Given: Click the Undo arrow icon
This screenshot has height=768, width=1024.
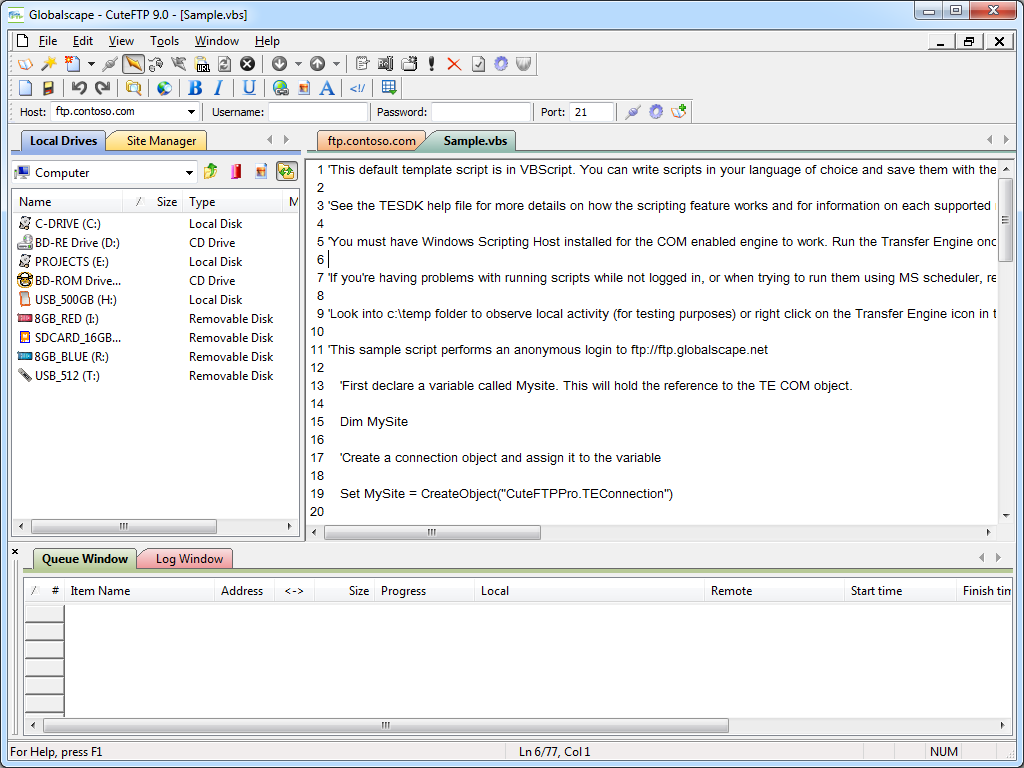Looking at the screenshot, I should [x=79, y=88].
